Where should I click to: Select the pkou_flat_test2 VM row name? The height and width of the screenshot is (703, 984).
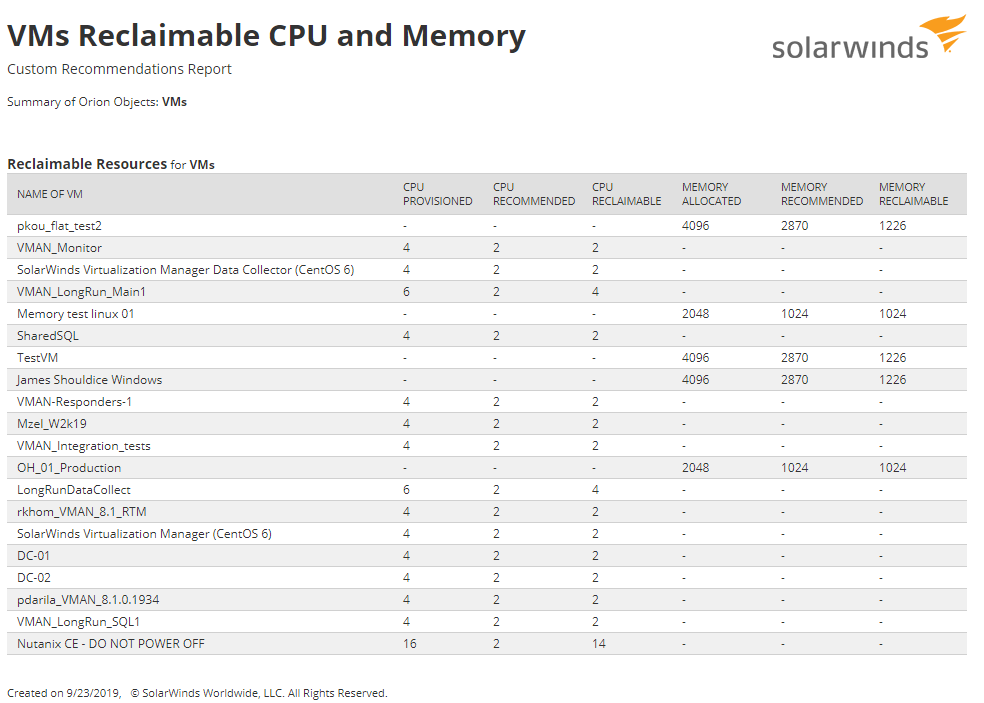tap(59, 226)
